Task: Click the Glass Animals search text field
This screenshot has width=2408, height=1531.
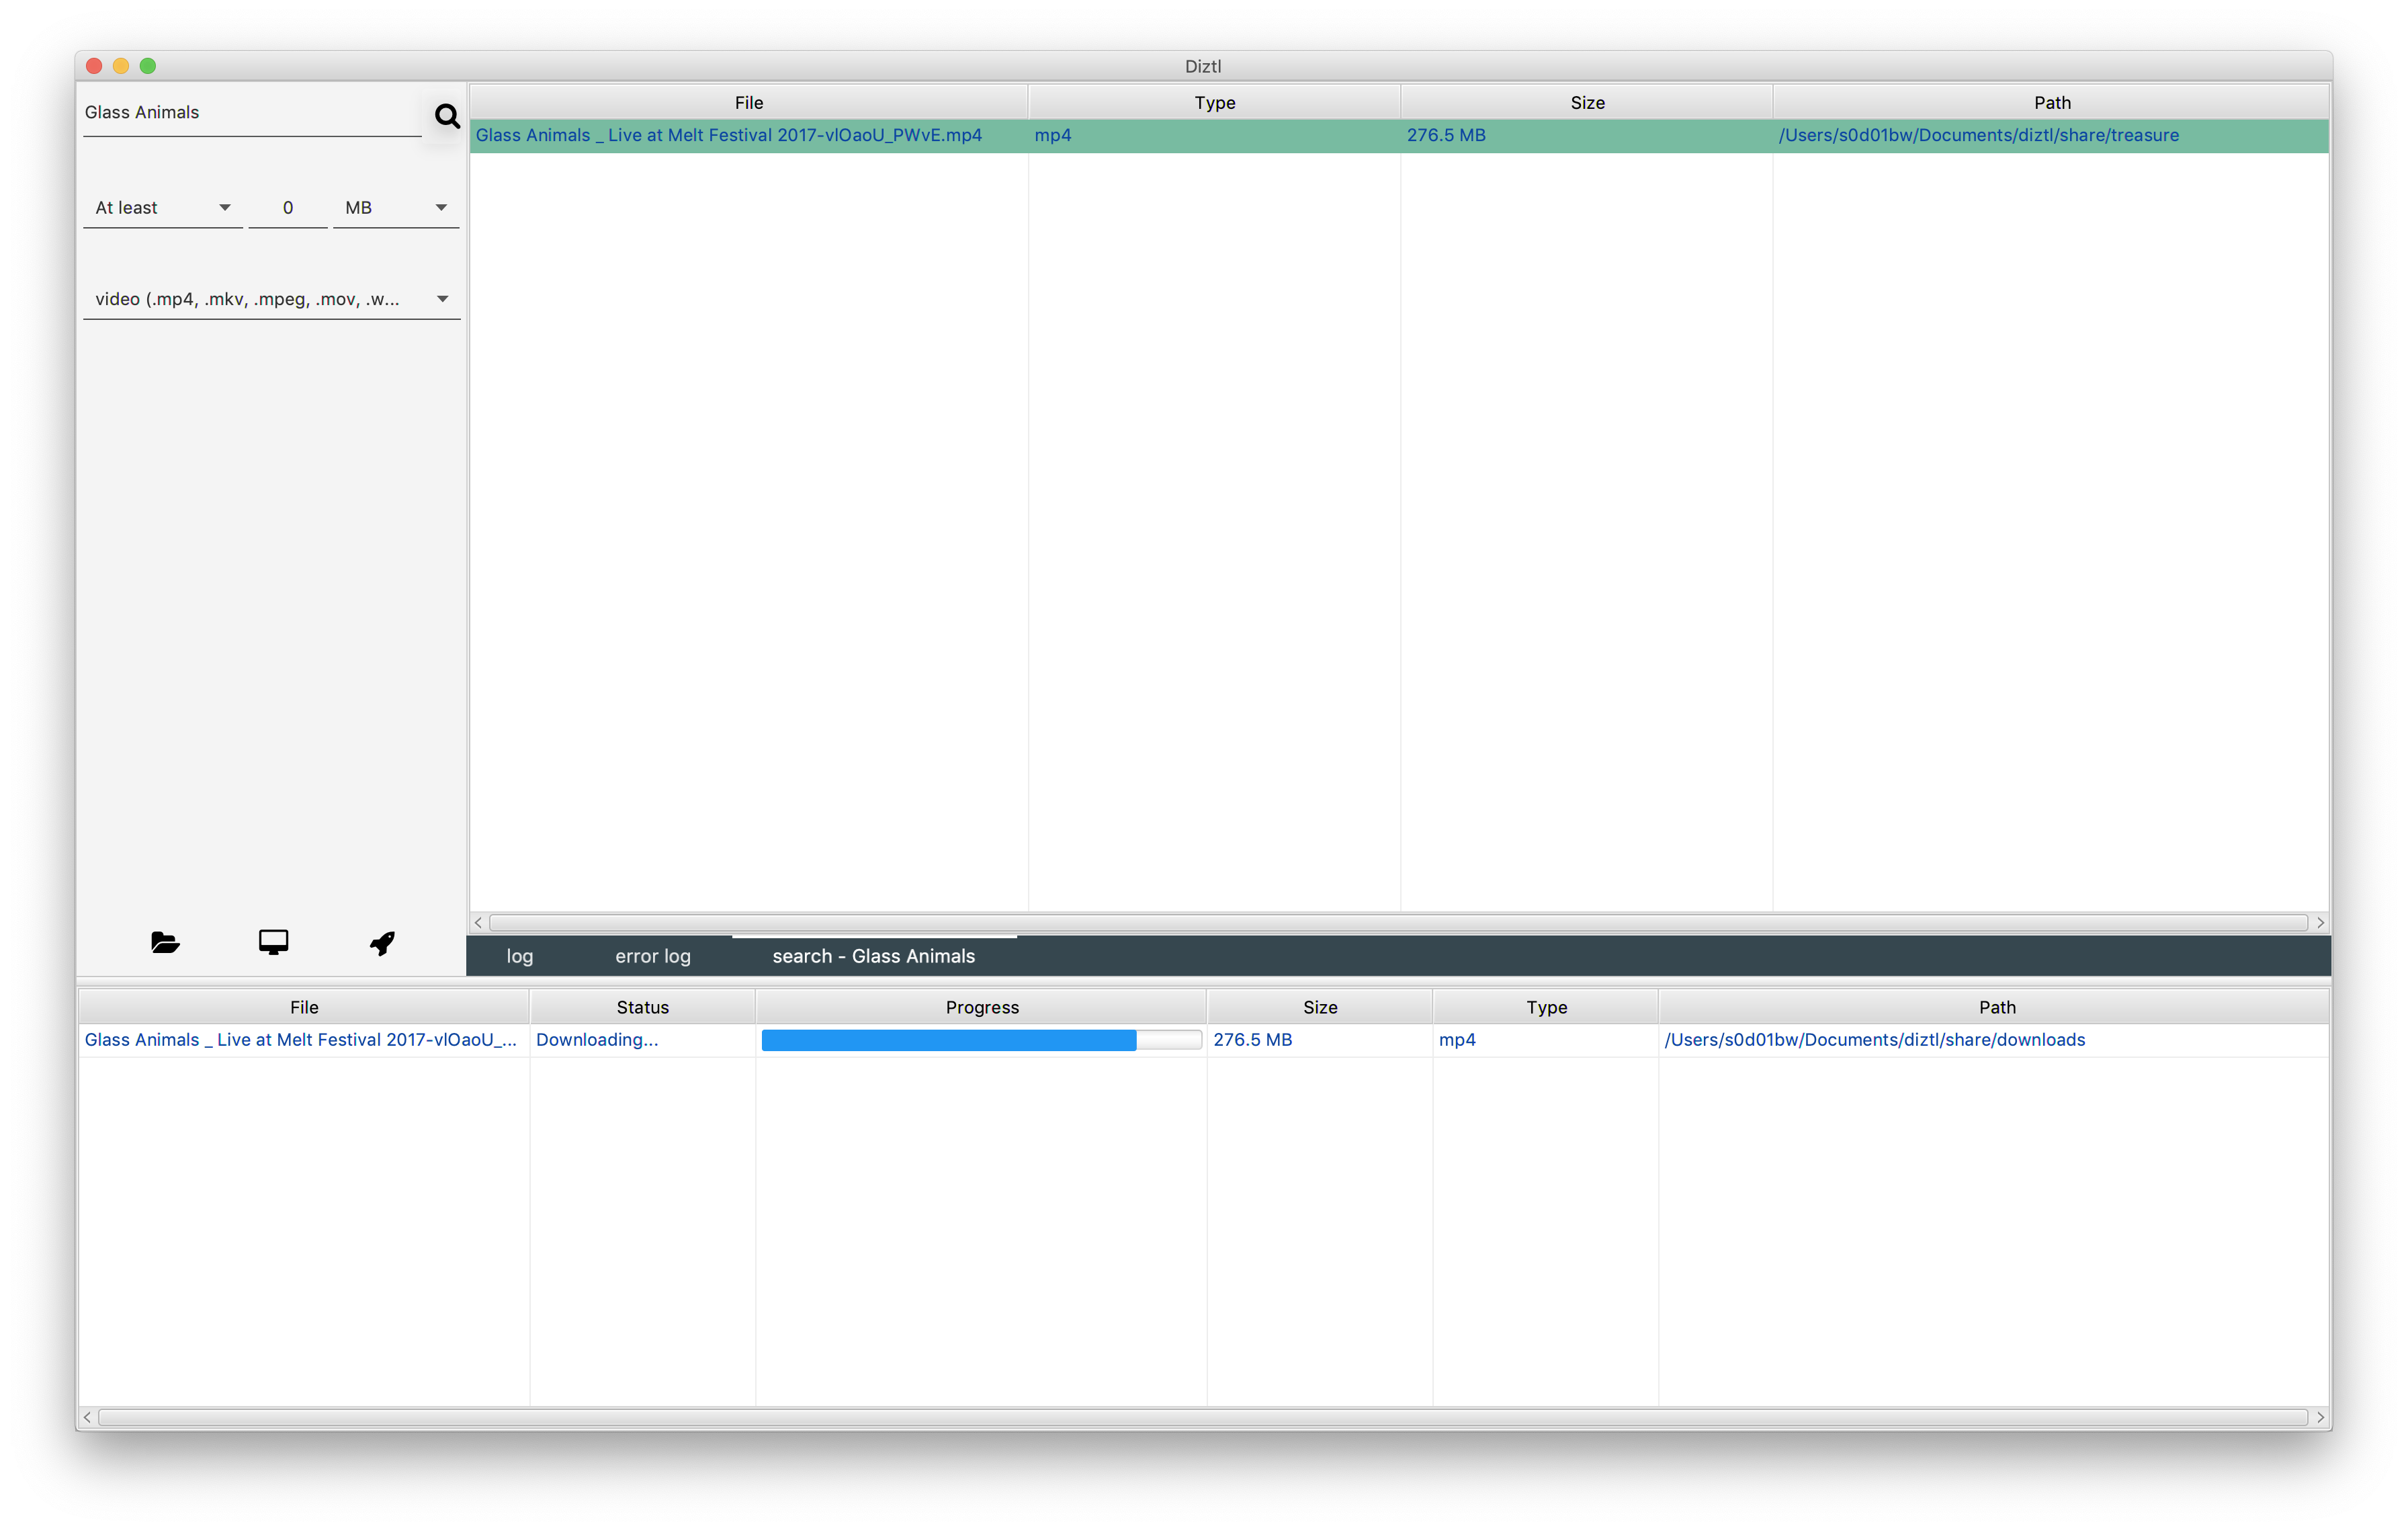Action: [x=250, y=112]
